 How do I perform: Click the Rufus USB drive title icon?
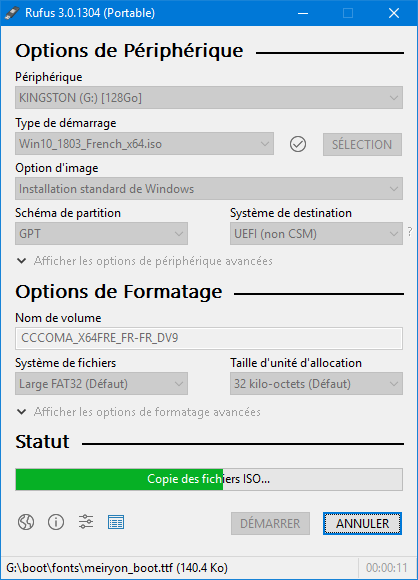click(12, 13)
